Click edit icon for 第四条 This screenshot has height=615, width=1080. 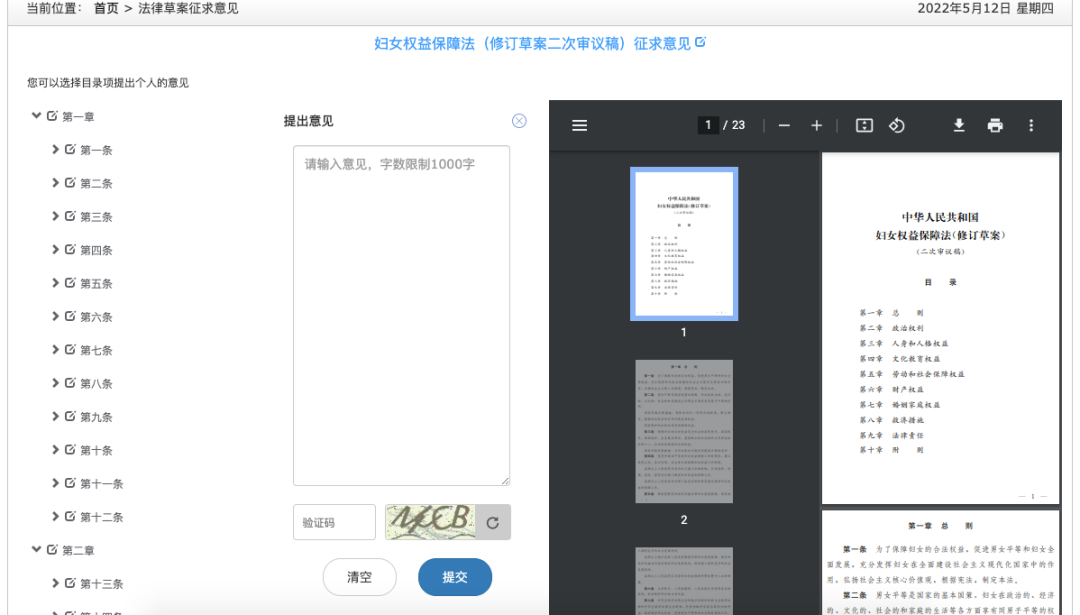coord(70,249)
